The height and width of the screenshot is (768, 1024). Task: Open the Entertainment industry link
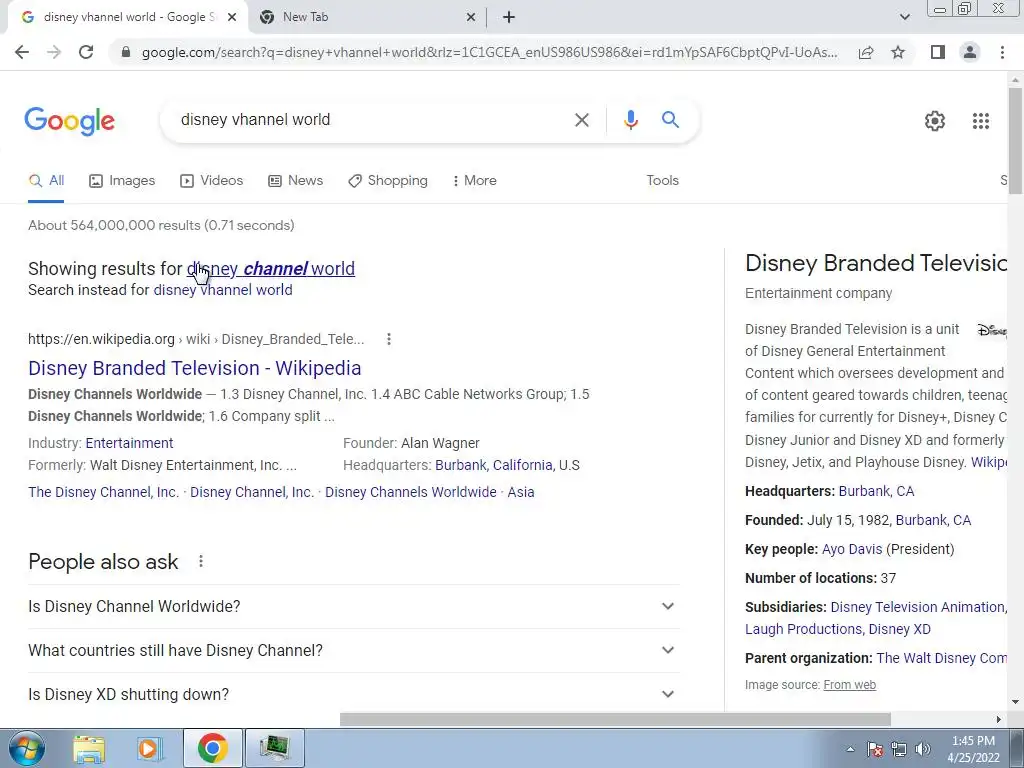click(x=129, y=443)
